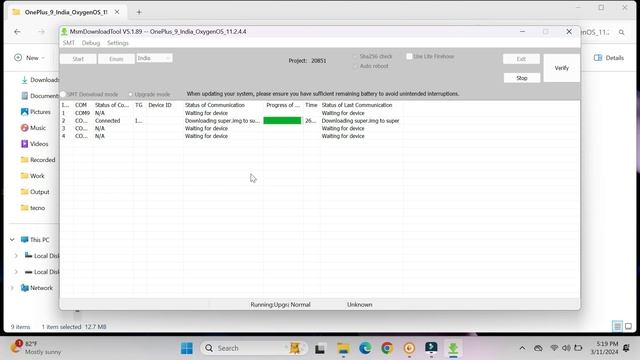Viewport: 640px width, 360px height.
Task: Show hidden system tray icons chevron
Action: click(522, 348)
